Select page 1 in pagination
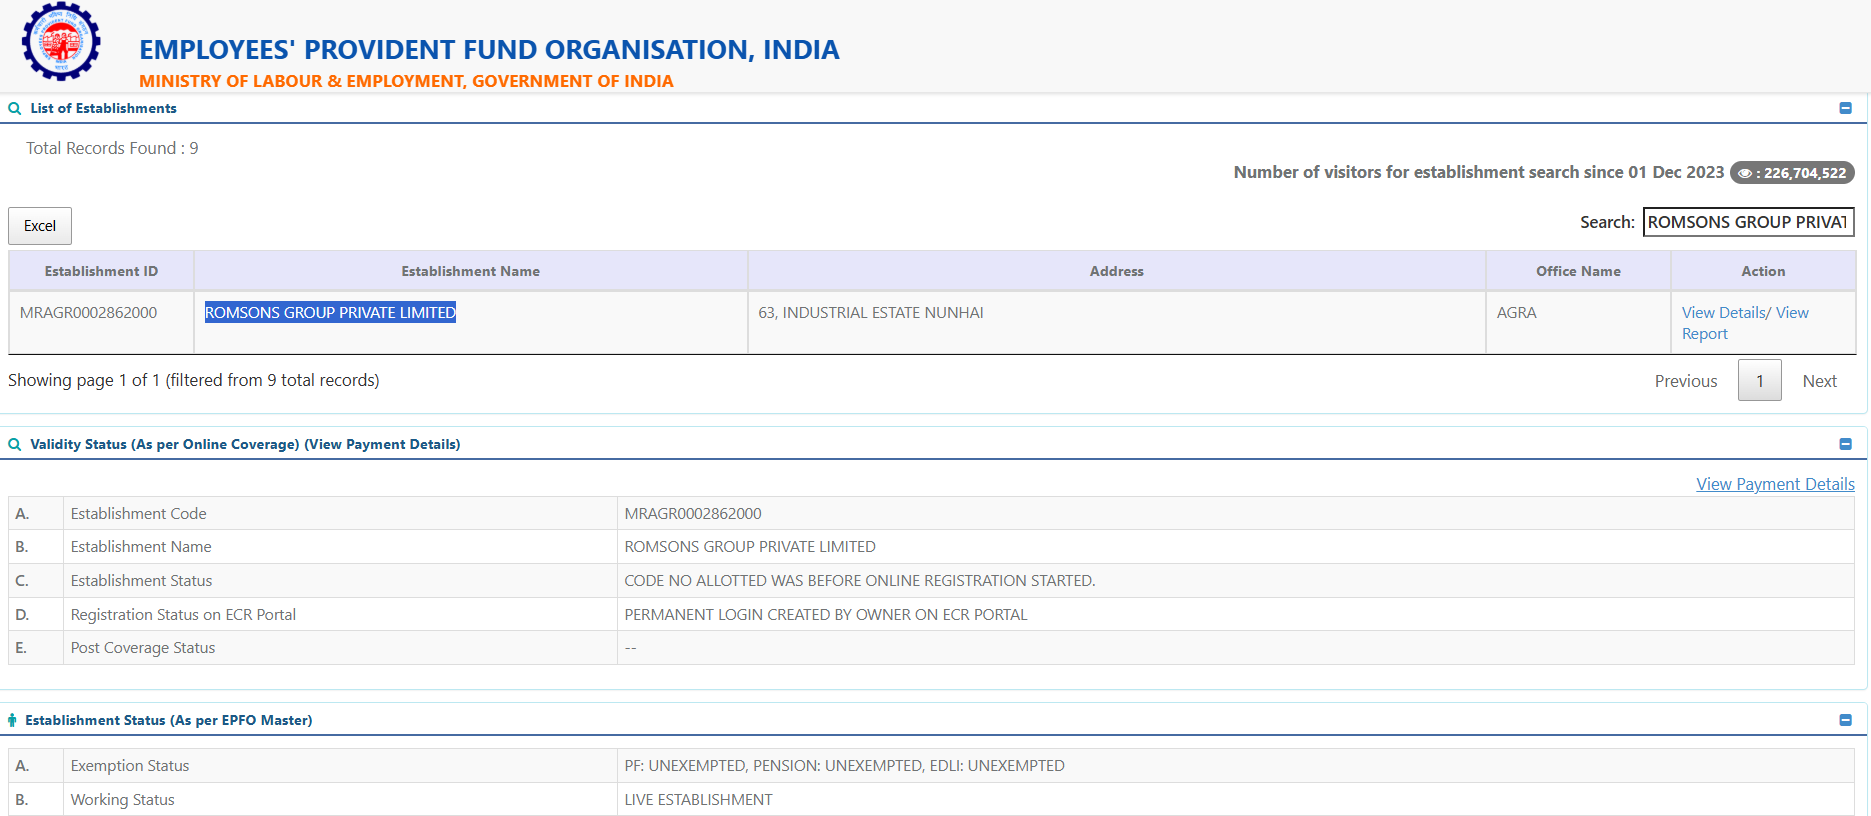The height and width of the screenshot is (816, 1871). 1759,381
